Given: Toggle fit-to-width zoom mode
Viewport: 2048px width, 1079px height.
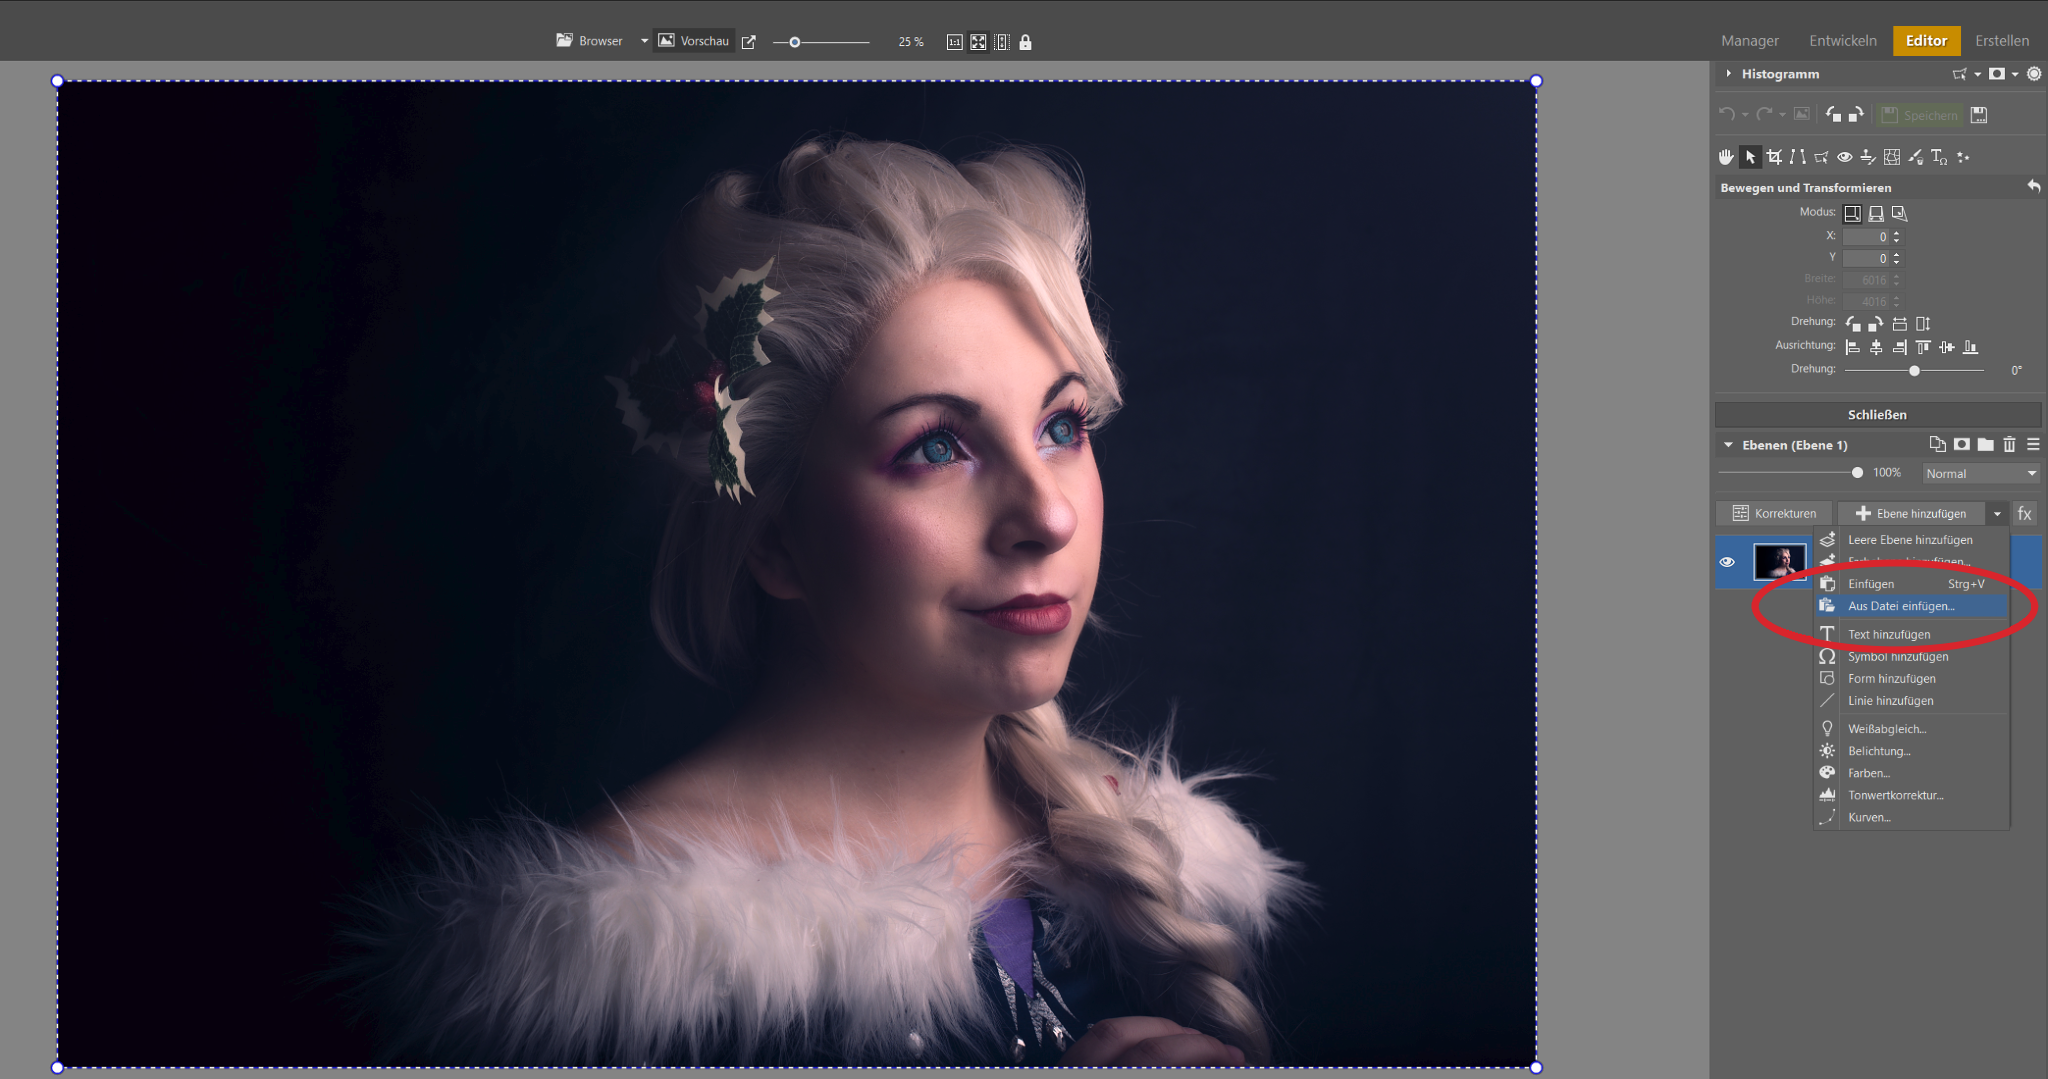Looking at the screenshot, I should 1002,42.
